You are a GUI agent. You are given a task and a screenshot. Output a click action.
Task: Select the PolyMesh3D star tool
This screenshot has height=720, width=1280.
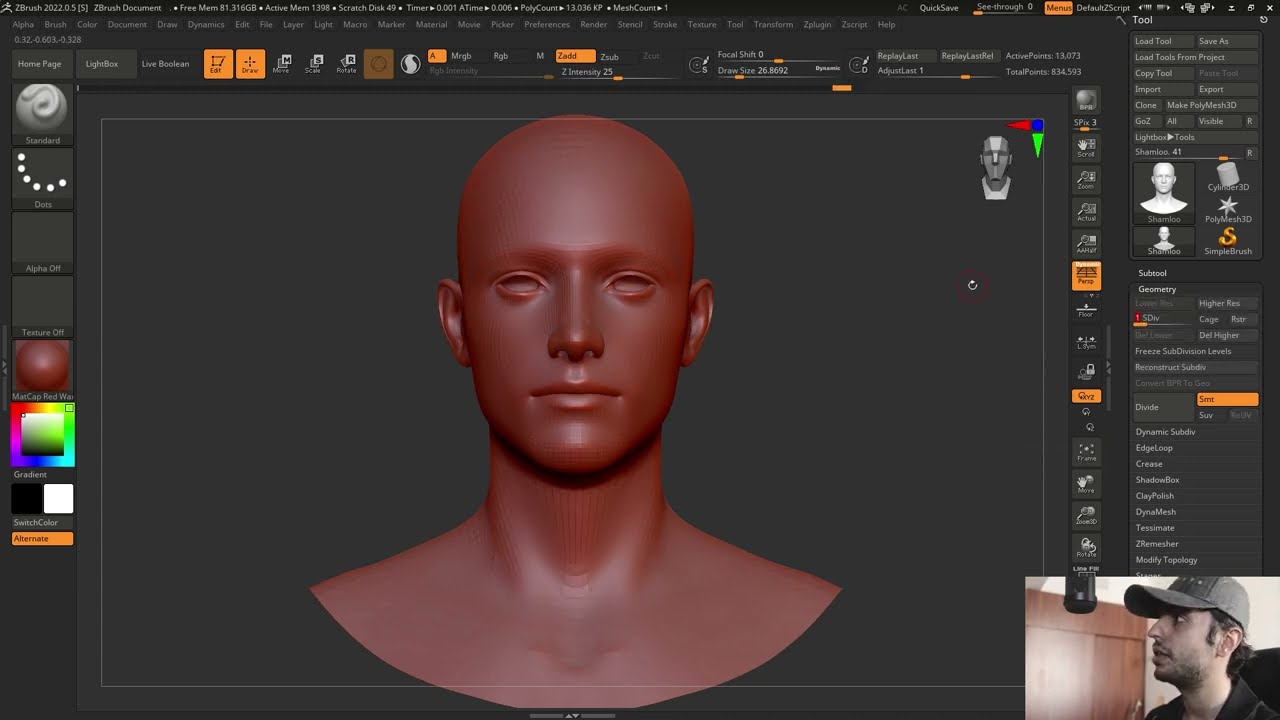(1228, 210)
